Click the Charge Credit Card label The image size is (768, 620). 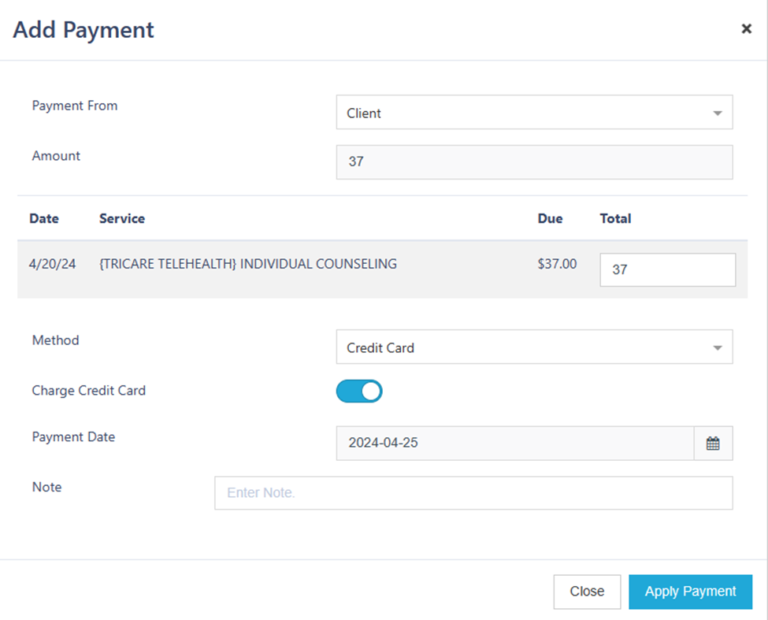coord(89,391)
